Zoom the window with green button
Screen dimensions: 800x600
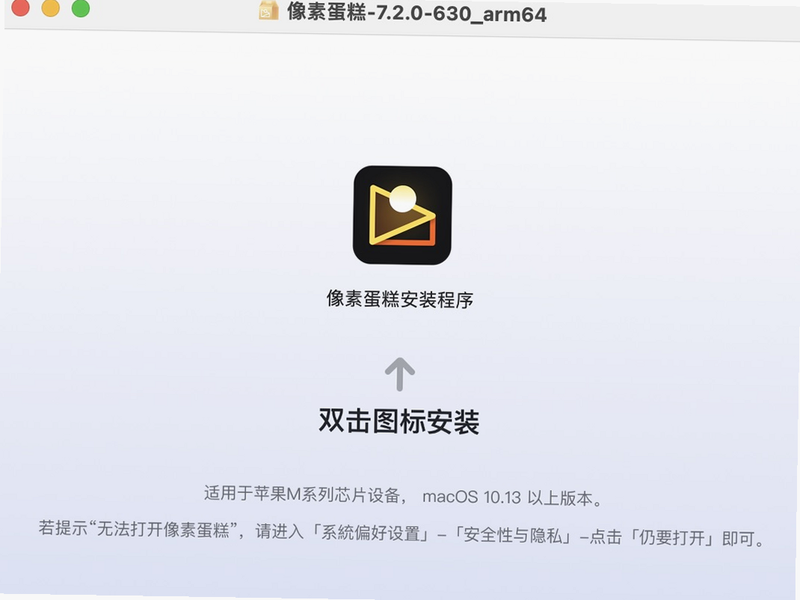81,8
